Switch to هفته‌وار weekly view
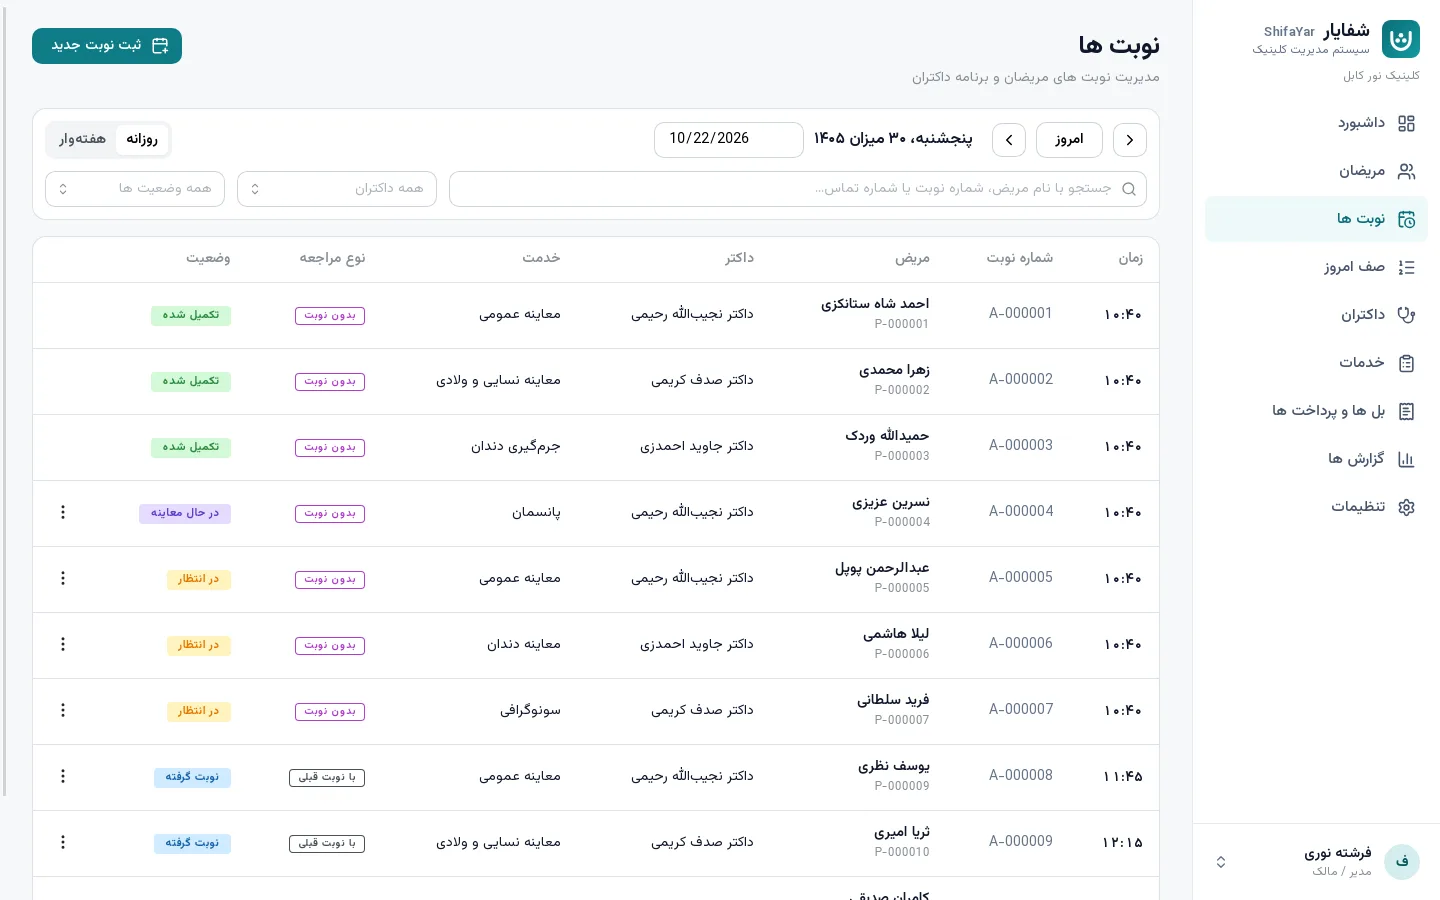1440x900 pixels. (82, 139)
